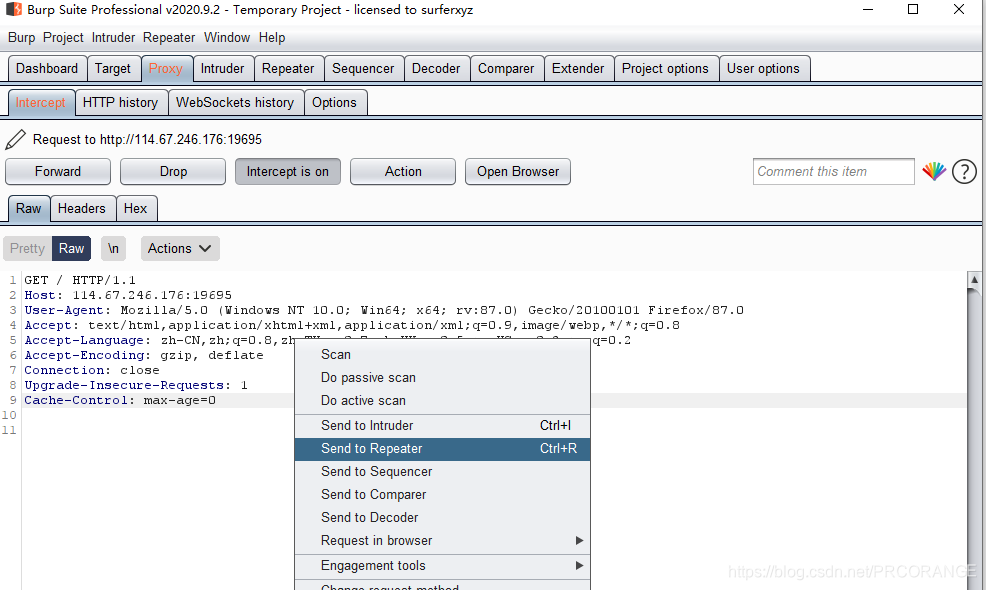This screenshot has width=986, height=590.
Task: Toggle the \n non-printable characters button
Action: 113,248
